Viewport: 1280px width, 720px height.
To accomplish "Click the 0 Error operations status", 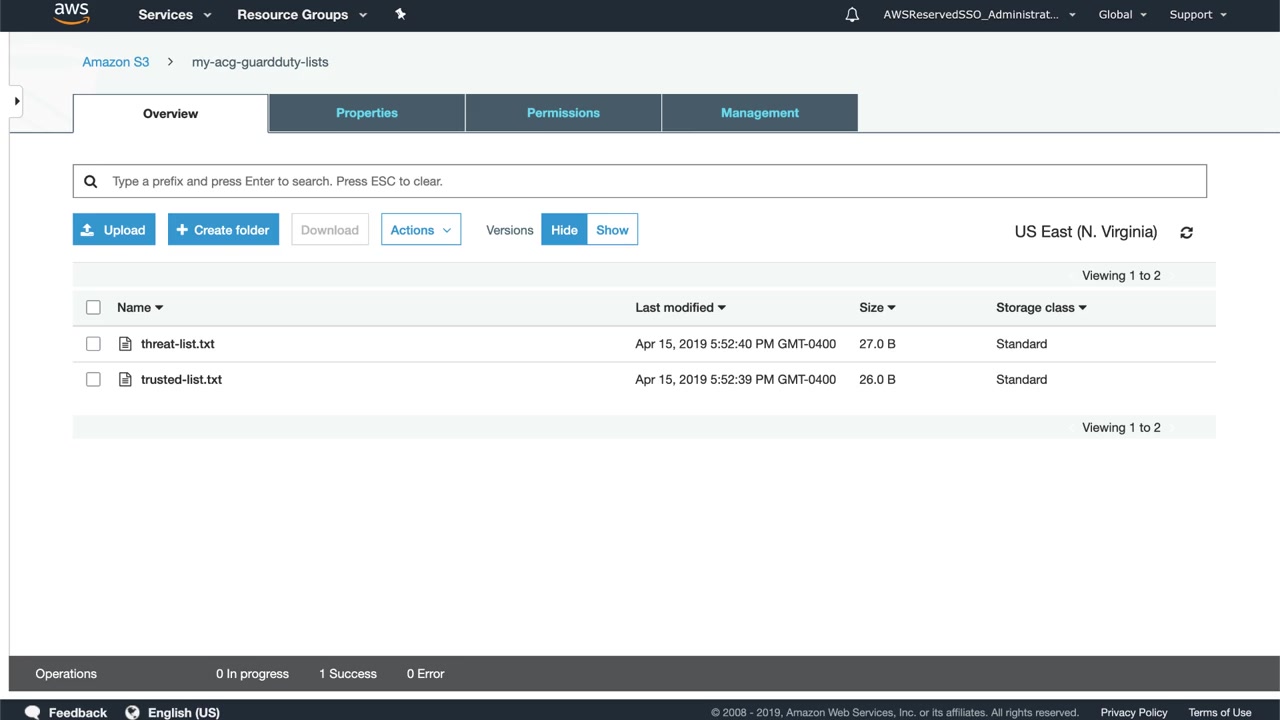I will [x=426, y=674].
